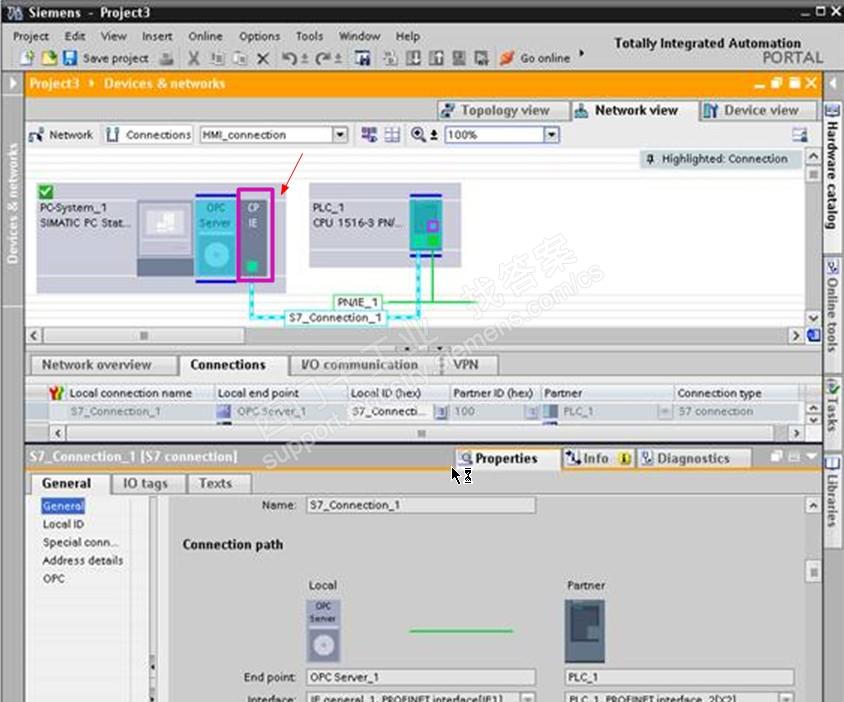This screenshot has height=702, width=844.
Task: Click the connection Name input field
Action: [421, 506]
